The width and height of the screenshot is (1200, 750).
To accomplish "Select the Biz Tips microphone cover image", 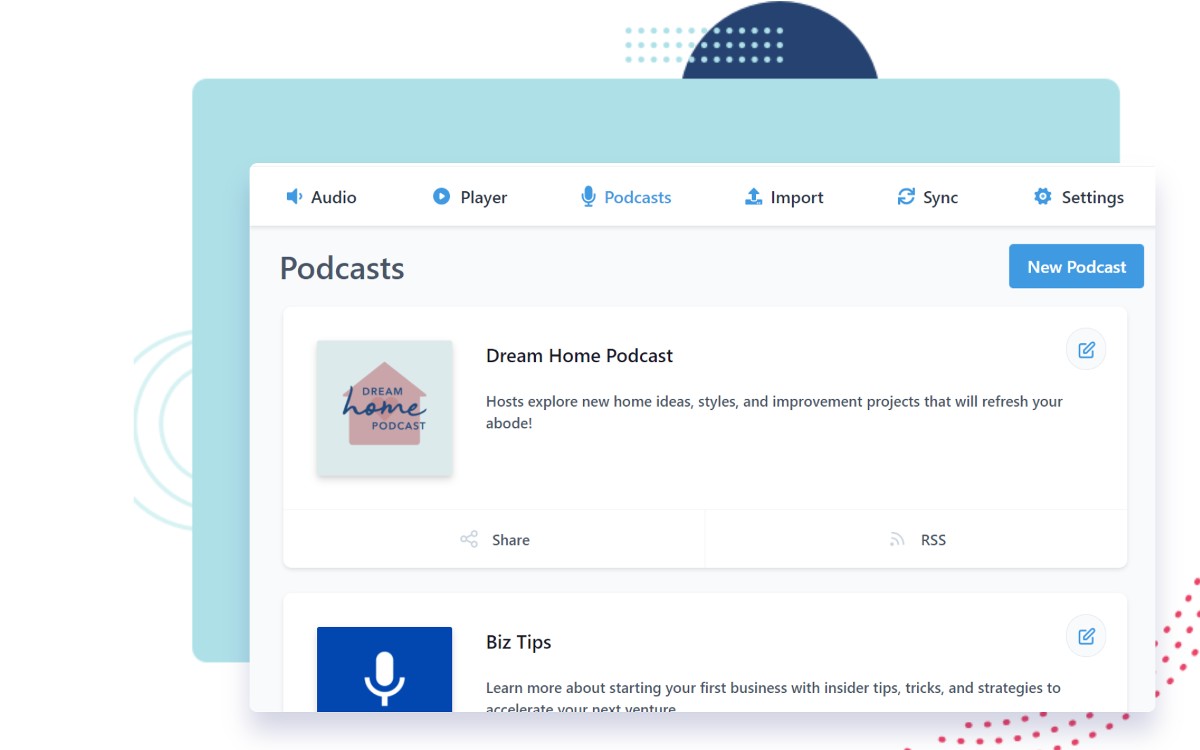I will click(385, 670).
